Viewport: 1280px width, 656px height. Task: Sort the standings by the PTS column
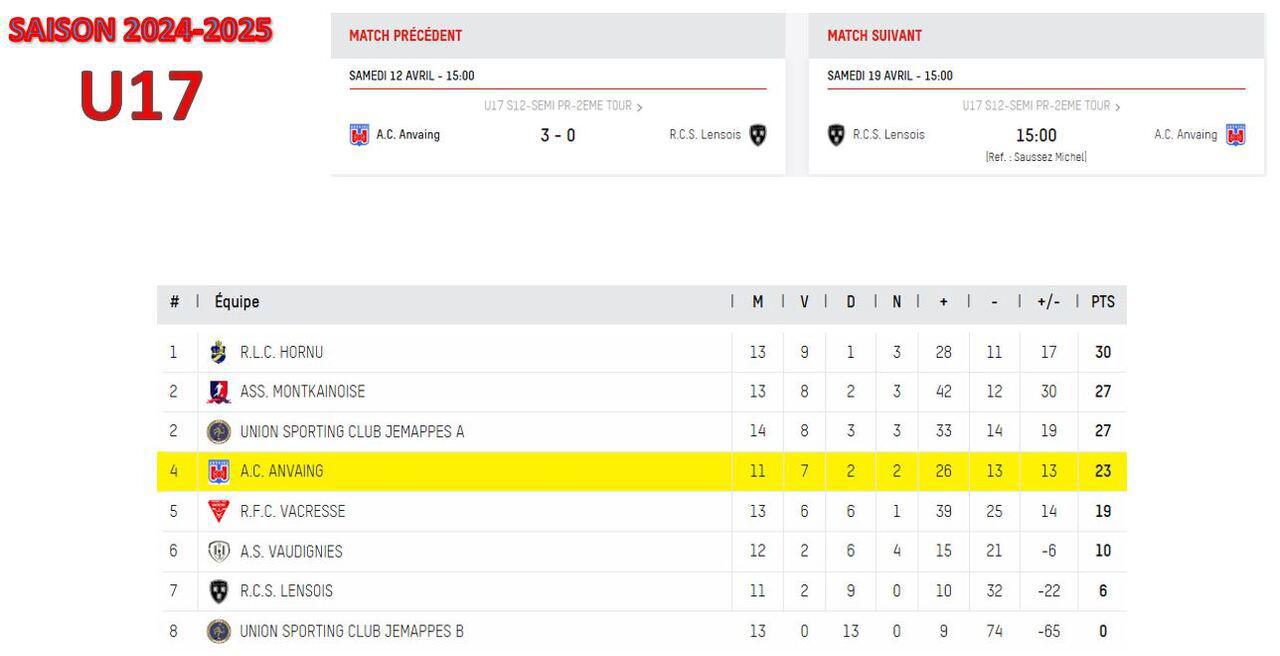[x=1102, y=302]
